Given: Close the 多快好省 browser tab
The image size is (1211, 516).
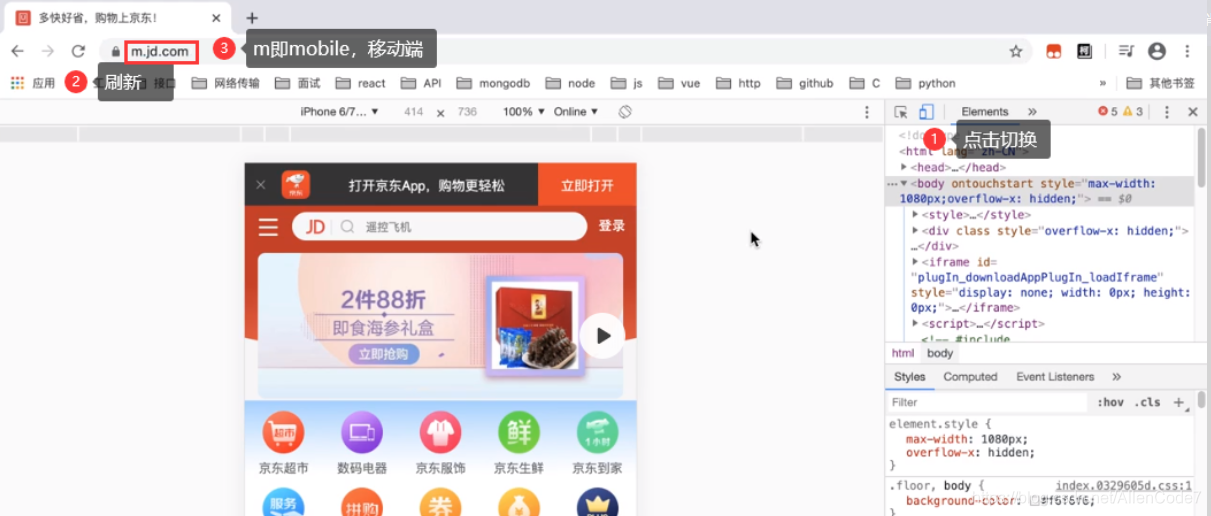Looking at the screenshot, I should coord(217,18).
